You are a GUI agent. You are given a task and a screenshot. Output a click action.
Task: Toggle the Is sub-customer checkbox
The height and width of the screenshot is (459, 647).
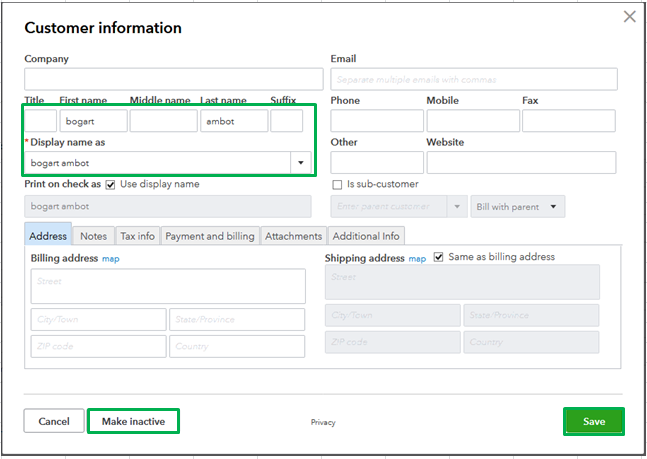[x=337, y=184]
